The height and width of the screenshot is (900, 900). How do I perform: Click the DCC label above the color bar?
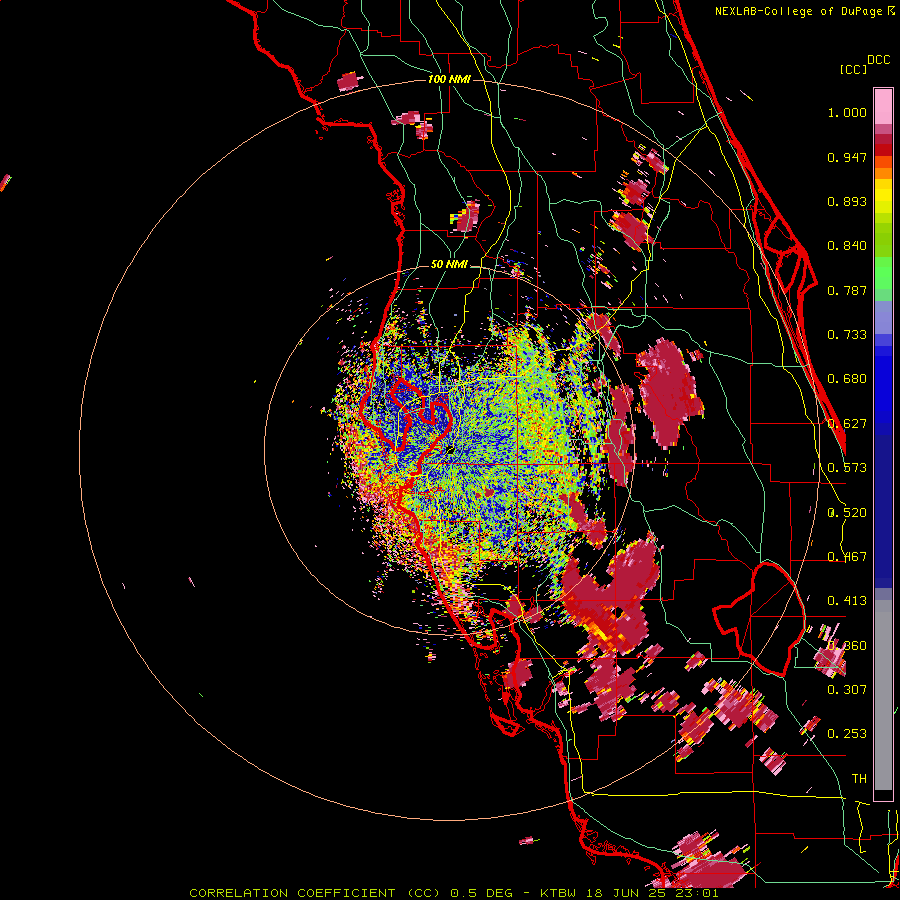click(879, 60)
